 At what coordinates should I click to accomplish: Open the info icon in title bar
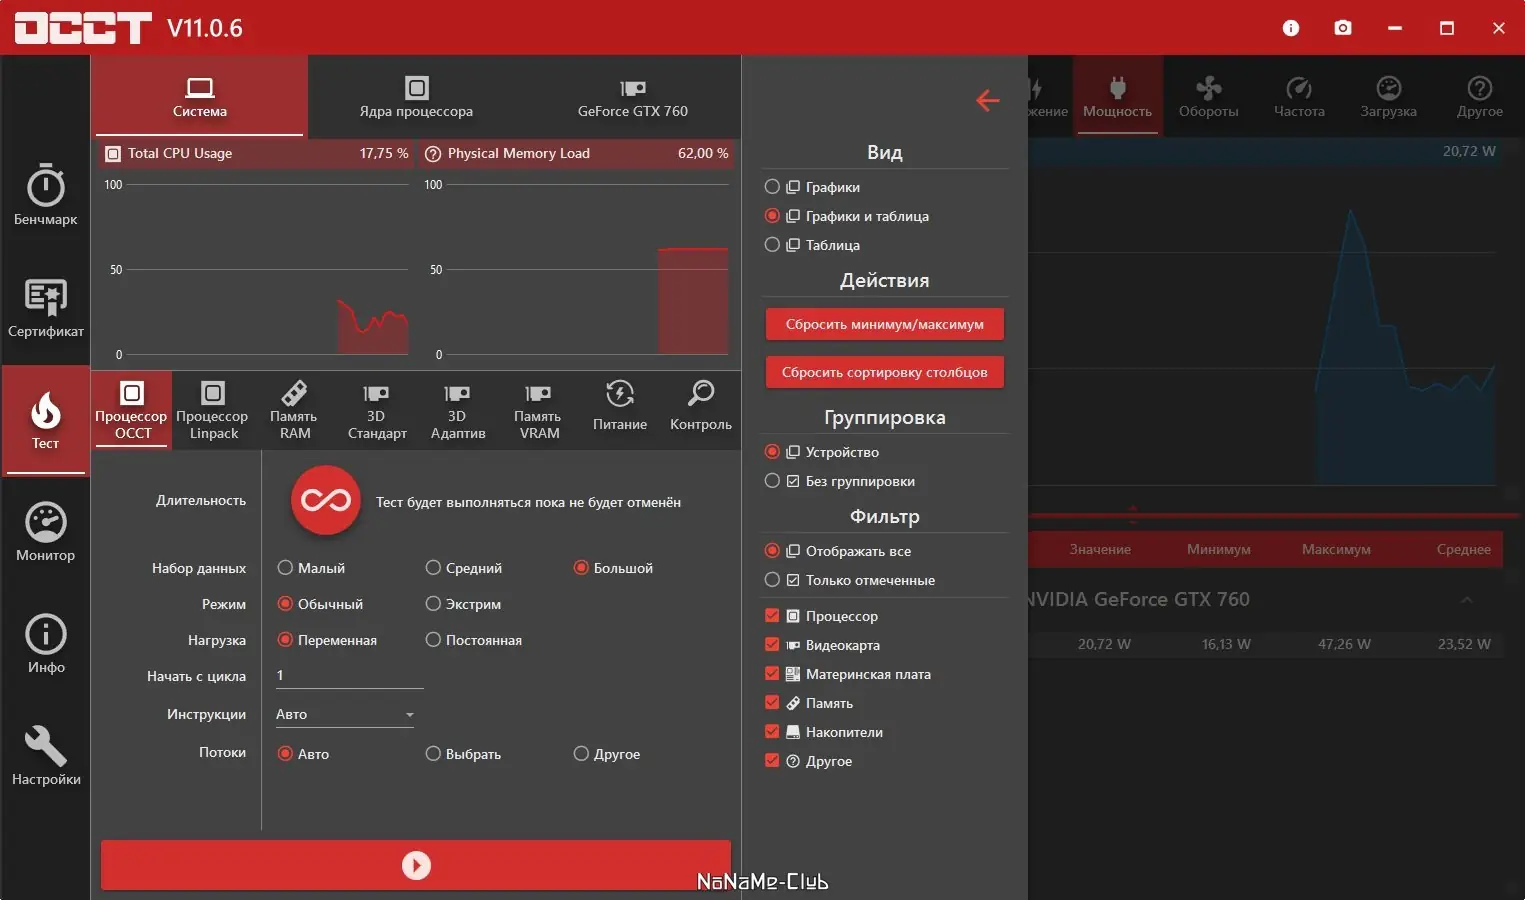1291,28
